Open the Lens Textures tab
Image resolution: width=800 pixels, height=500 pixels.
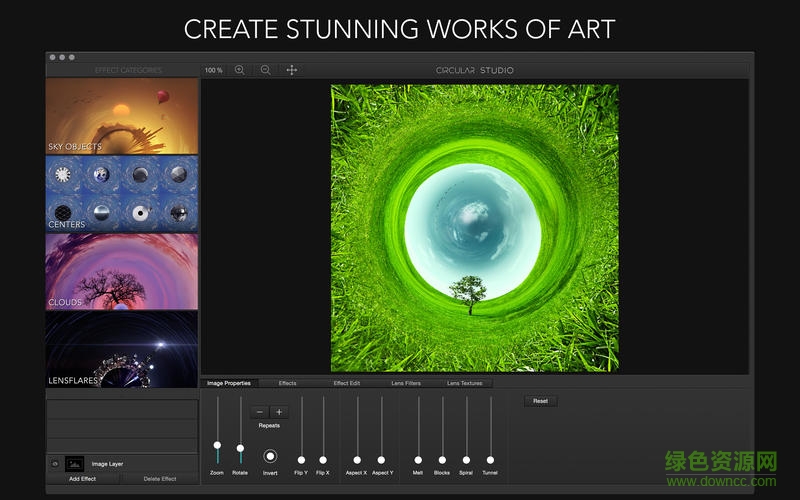point(464,383)
